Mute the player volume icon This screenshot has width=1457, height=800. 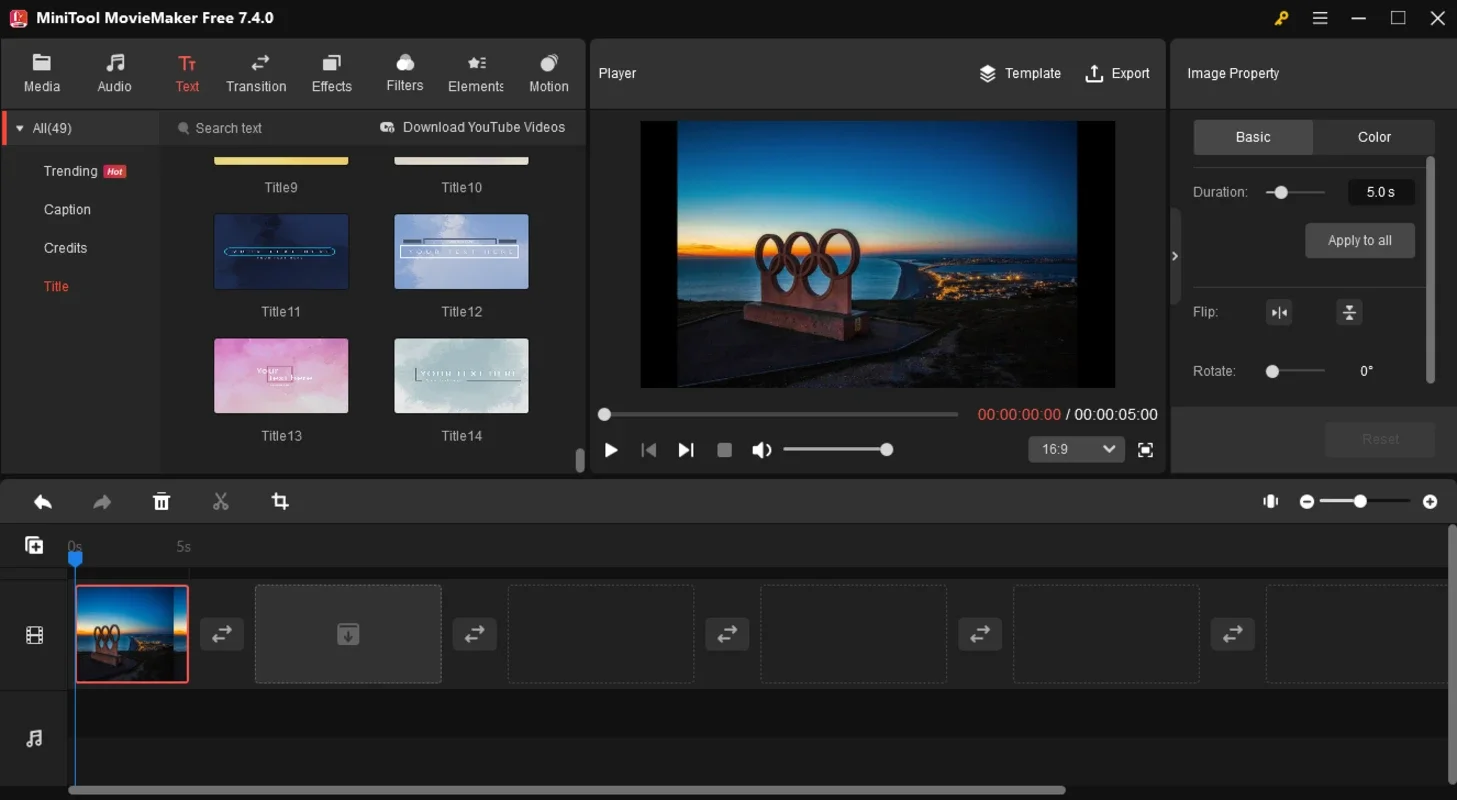(x=762, y=450)
